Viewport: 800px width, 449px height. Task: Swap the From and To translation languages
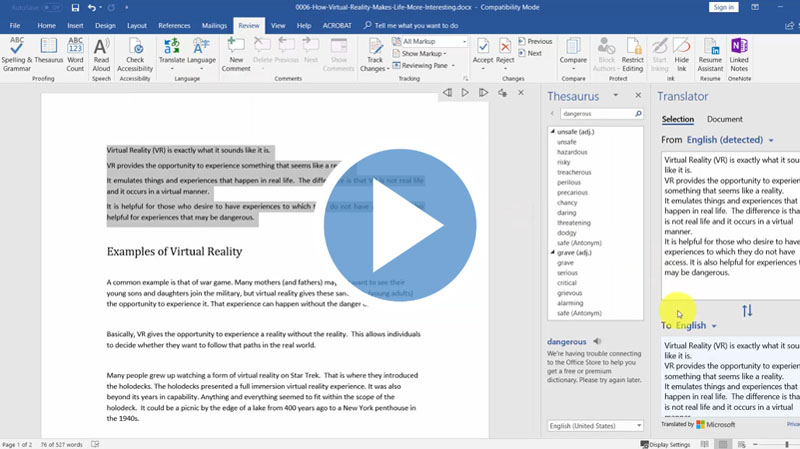point(746,311)
